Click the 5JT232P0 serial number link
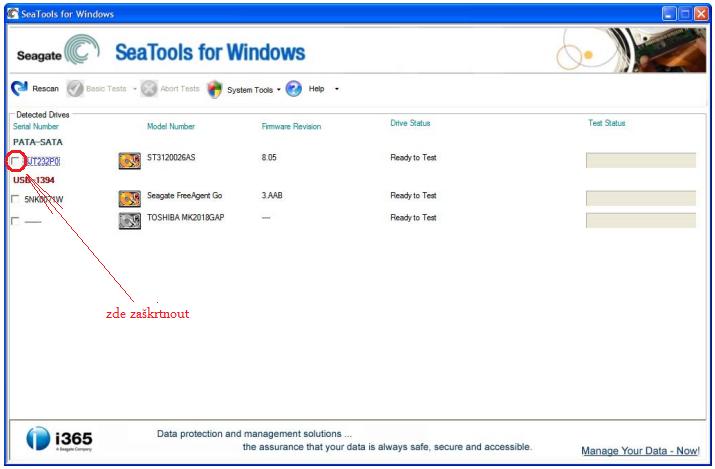Viewport: 715px width, 469px height. click(42, 161)
